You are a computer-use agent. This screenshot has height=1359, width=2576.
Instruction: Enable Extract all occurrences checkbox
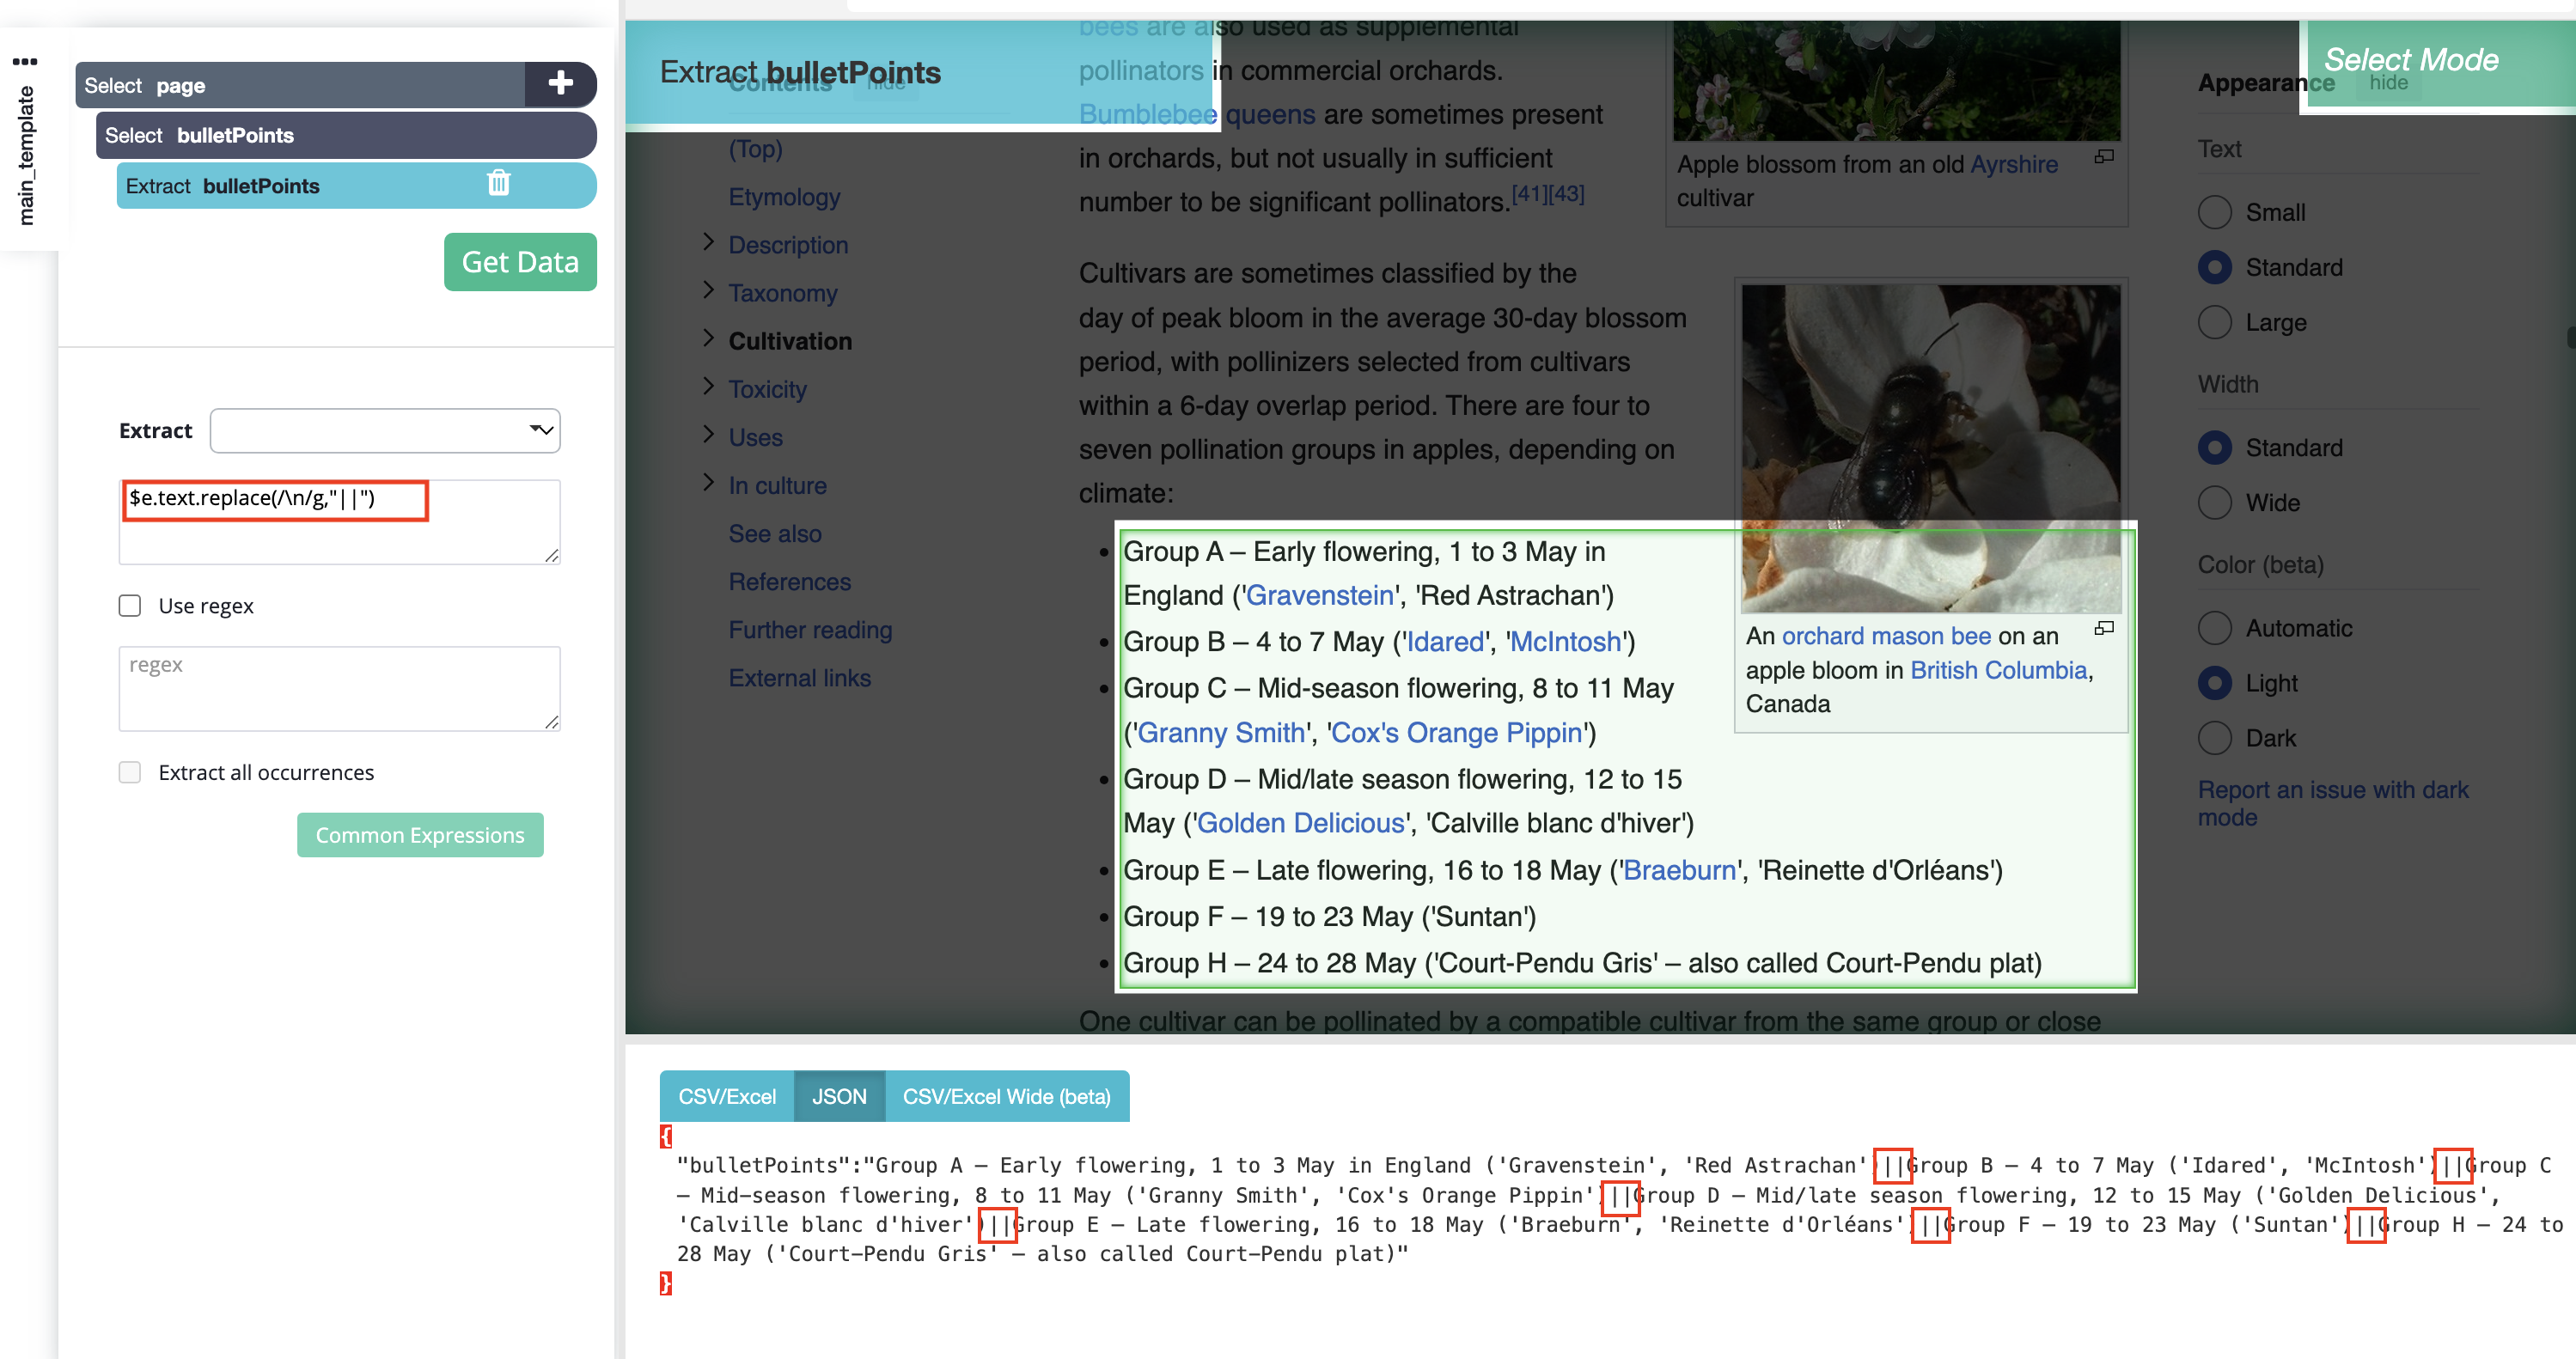coord(130,772)
